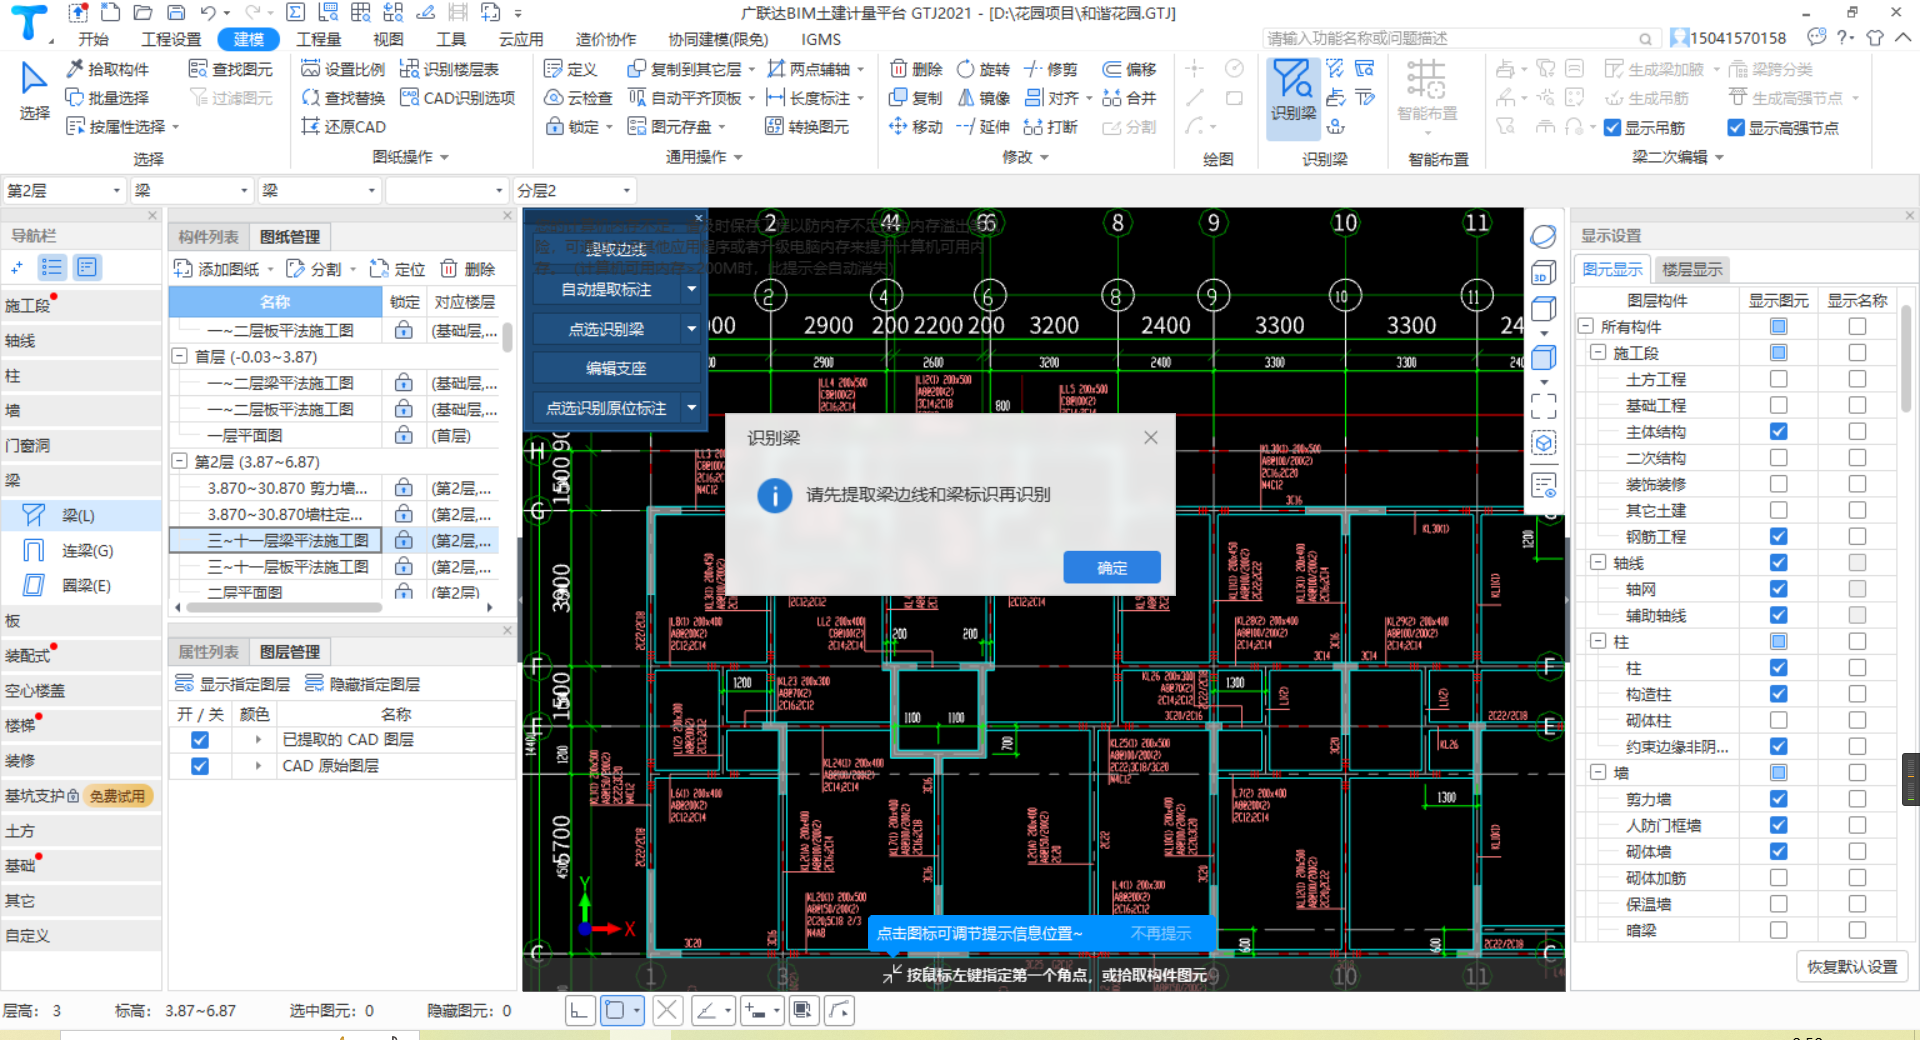Click 隐藏指定图层 hide specified layer icon
This screenshot has height=1040, width=1920.
click(362, 684)
